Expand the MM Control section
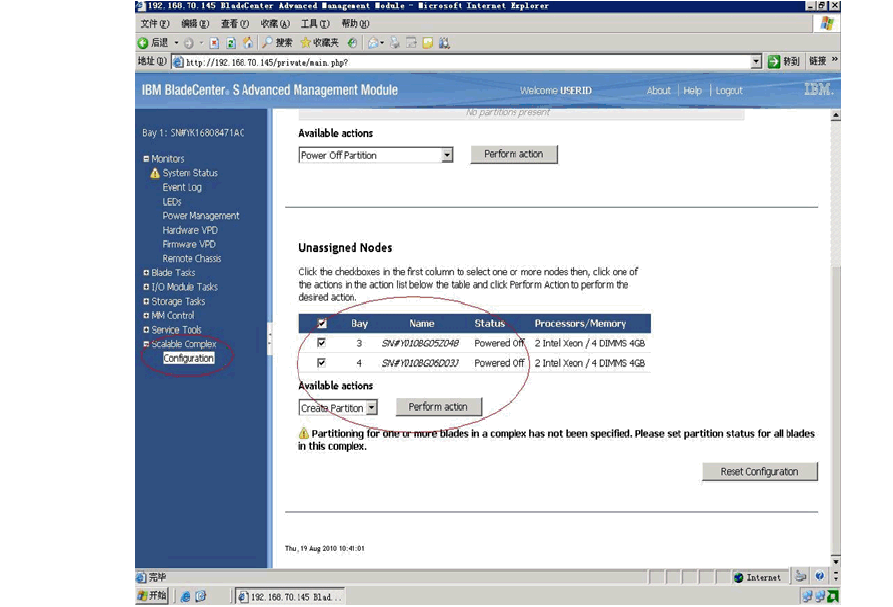 [x=146, y=315]
